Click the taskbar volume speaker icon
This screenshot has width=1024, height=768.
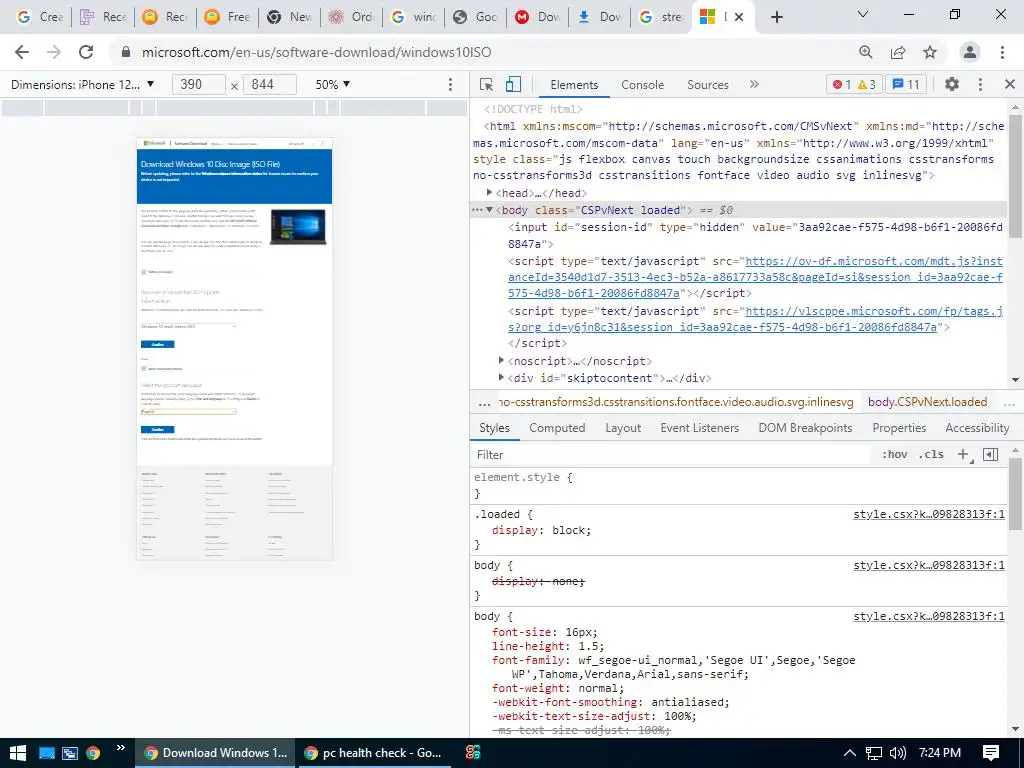[x=898, y=753]
